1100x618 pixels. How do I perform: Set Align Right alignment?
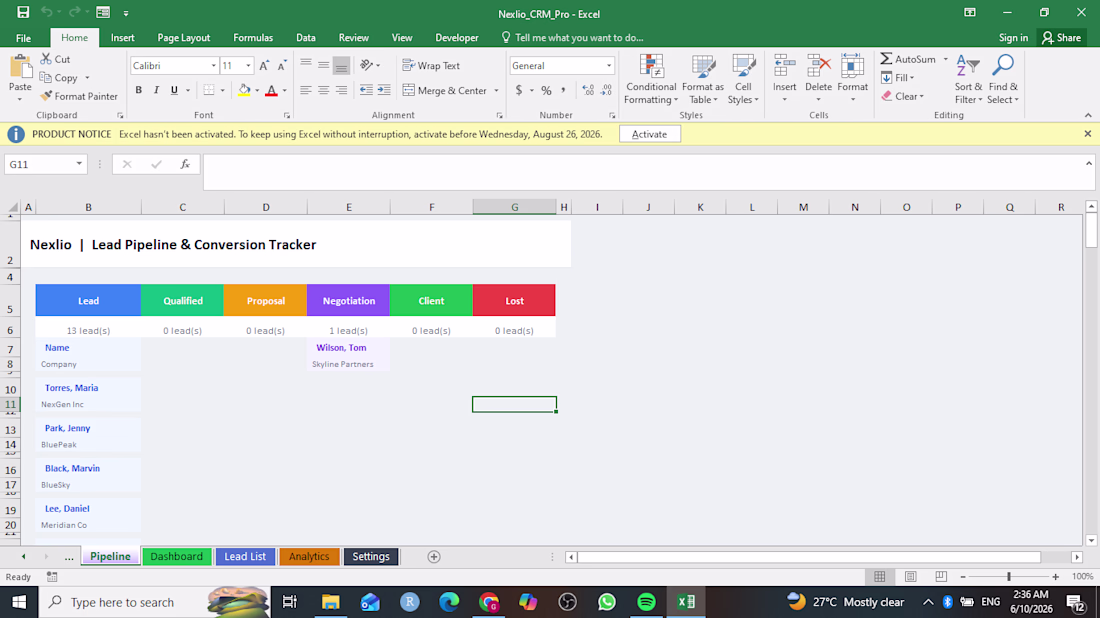pyautogui.click(x=341, y=90)
